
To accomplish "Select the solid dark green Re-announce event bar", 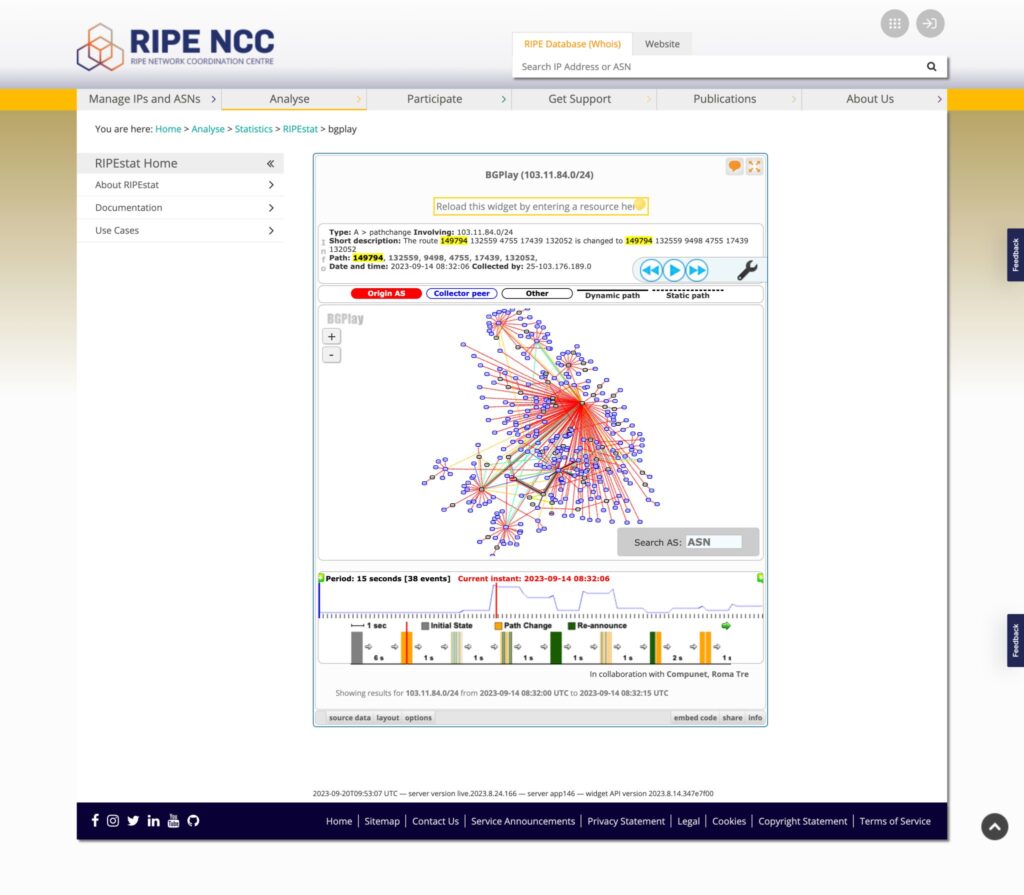I will coord(556,647).
